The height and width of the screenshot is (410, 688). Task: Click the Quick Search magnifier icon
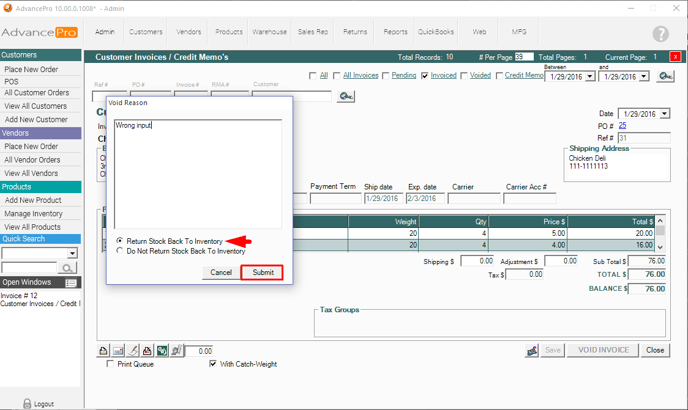pos(68,268)
